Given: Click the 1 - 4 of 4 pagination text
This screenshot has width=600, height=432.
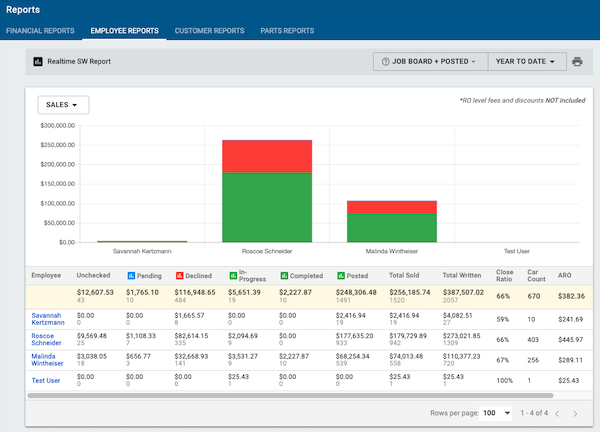Looking at the screenshot, I should [x=534, y=413].
